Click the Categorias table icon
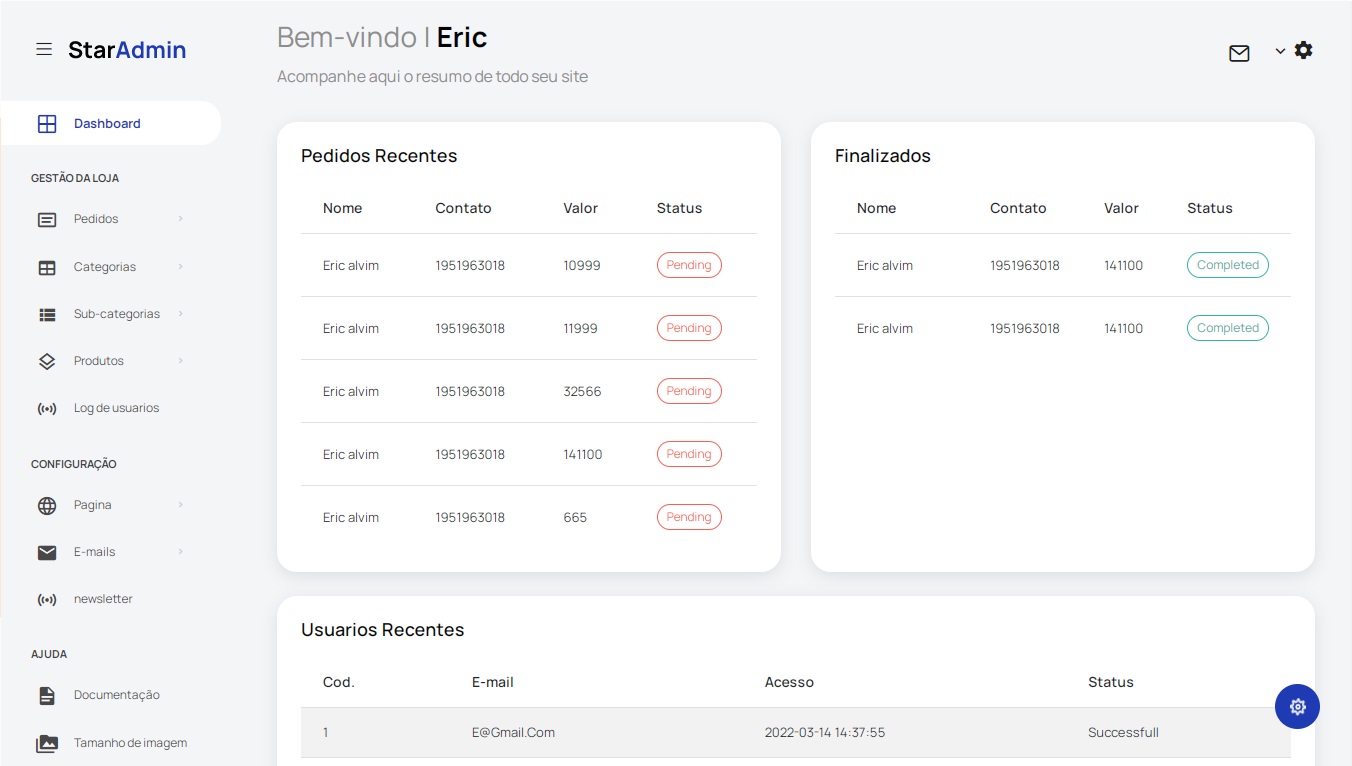The width and height of the screenshot is (1352, 766). pos(47,267)
